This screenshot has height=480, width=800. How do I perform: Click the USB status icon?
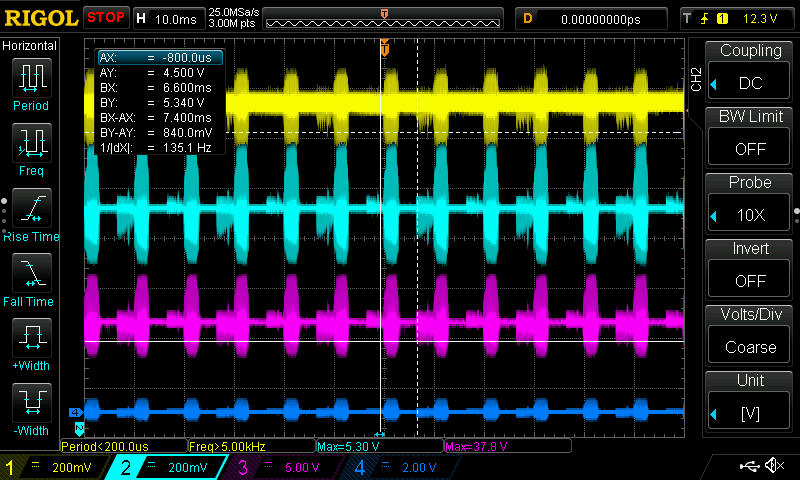pos(748,466)
